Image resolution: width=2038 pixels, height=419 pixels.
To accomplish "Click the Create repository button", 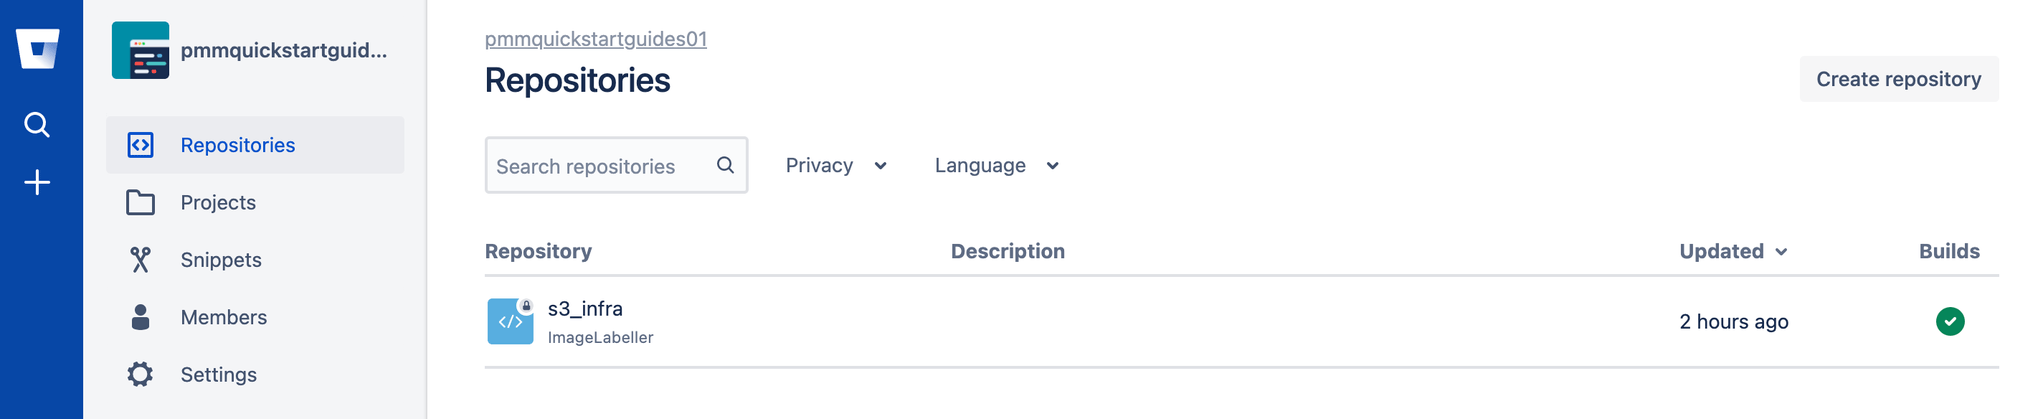I will coord(1898,79).
